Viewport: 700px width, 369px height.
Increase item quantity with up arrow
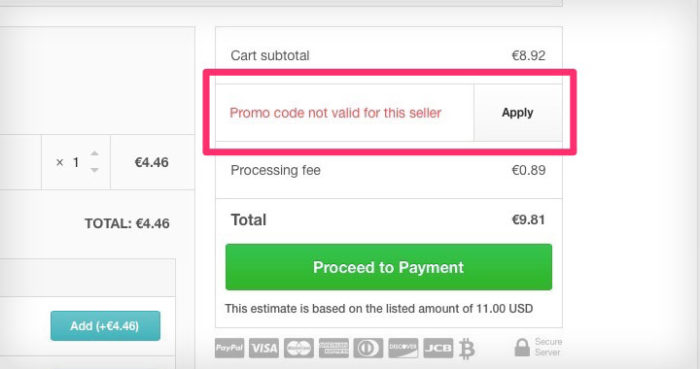pos(94,153)
